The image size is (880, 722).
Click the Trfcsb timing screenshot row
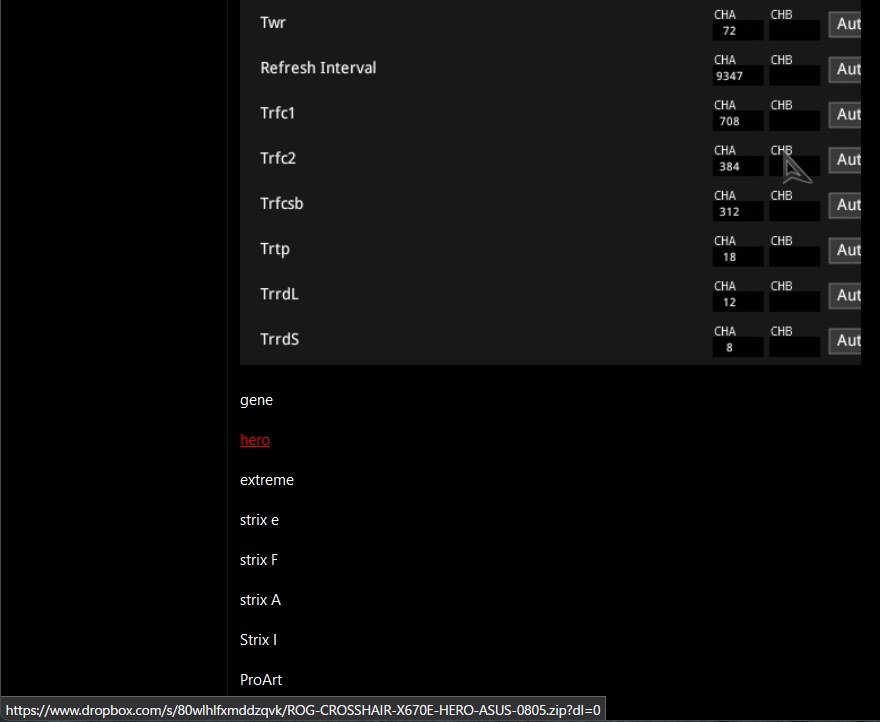[550, 204]
